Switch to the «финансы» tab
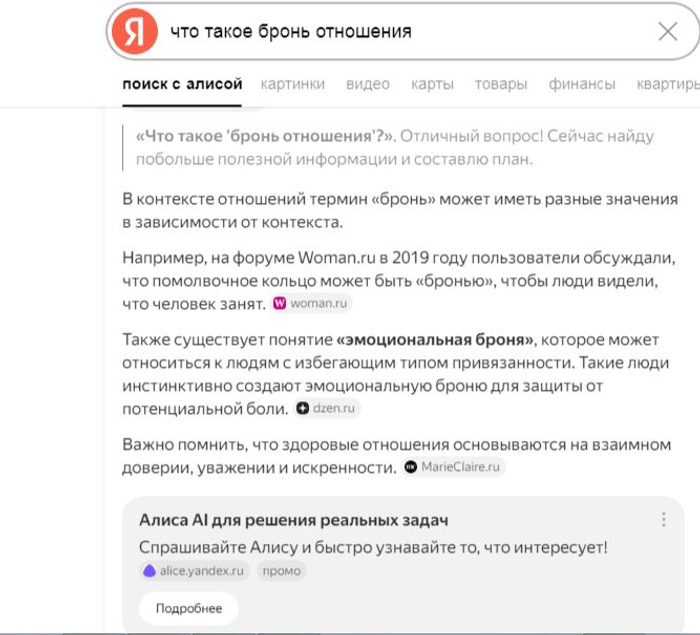 click(582, 84)
